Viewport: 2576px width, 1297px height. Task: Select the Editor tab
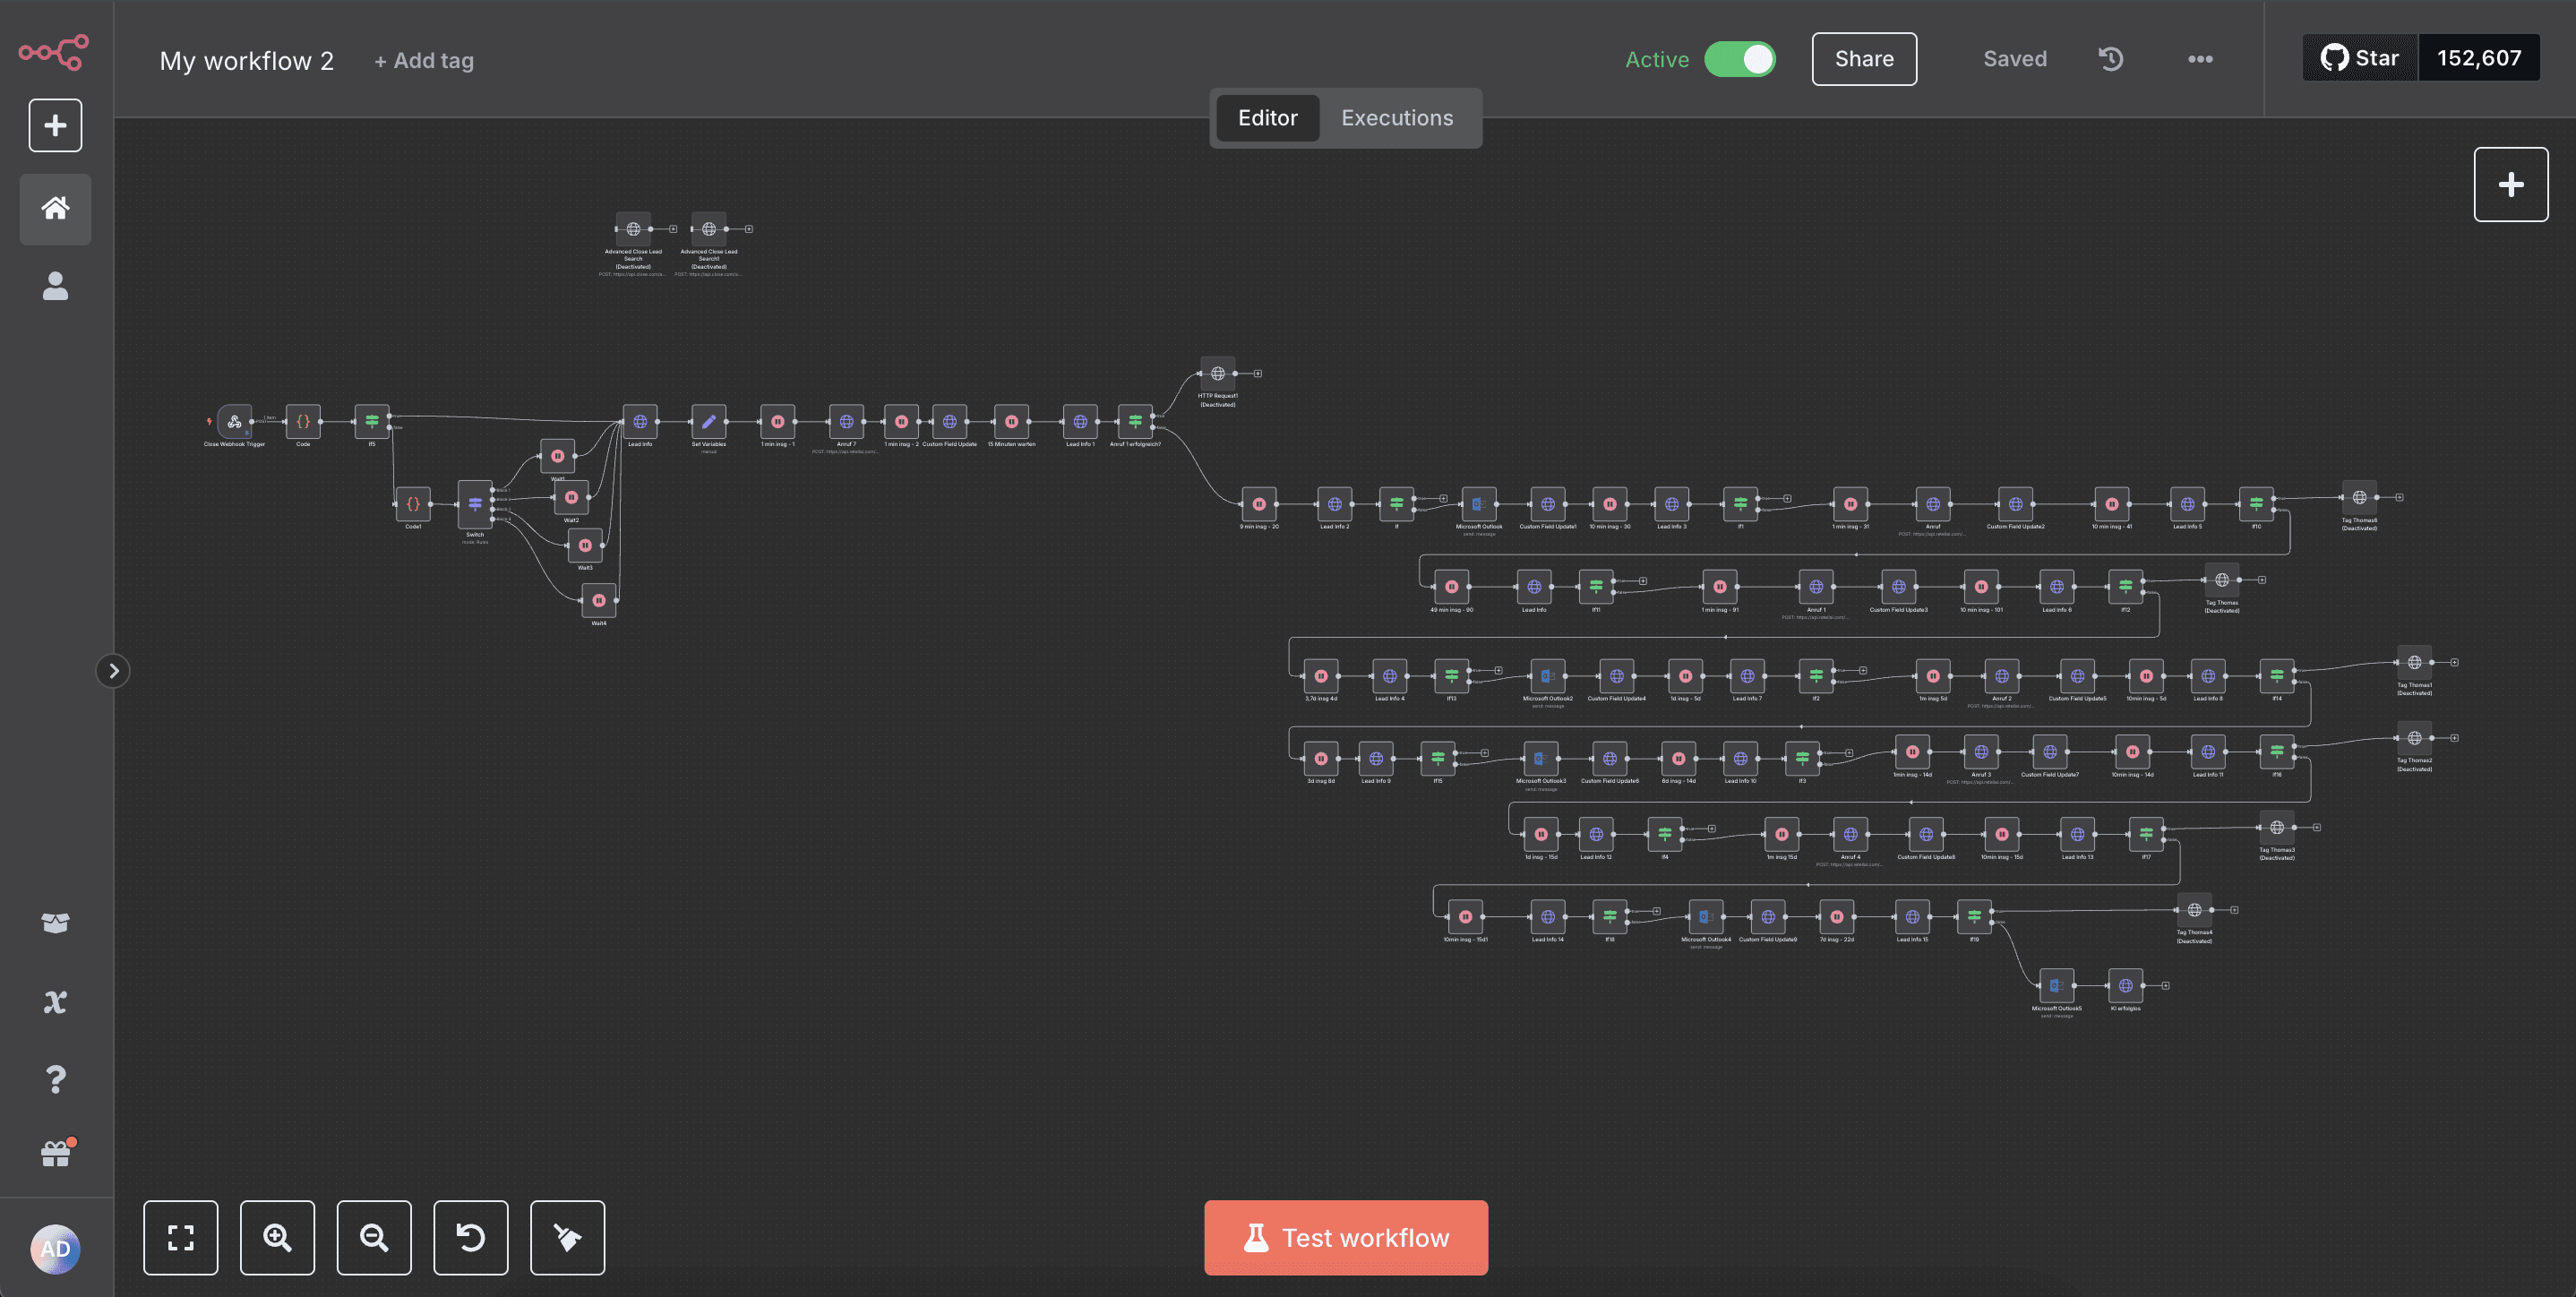tap(1267, 118)
